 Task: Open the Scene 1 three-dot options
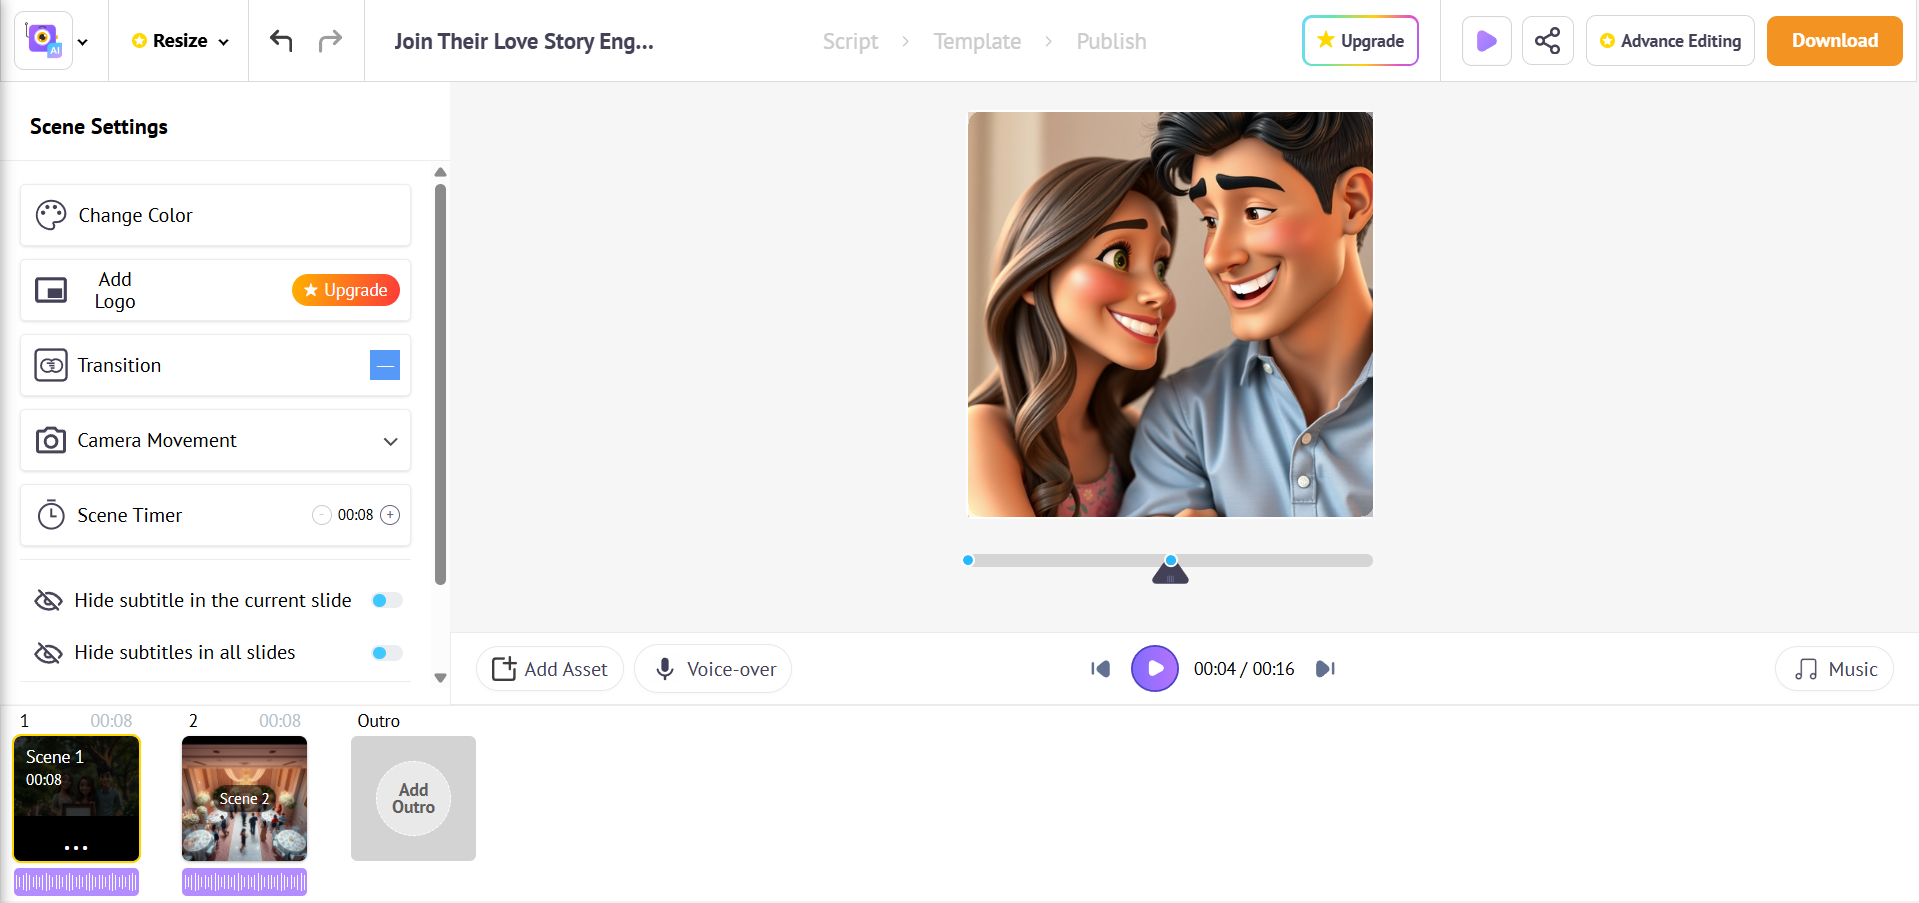pyautogui.click(x=76, y=847)
